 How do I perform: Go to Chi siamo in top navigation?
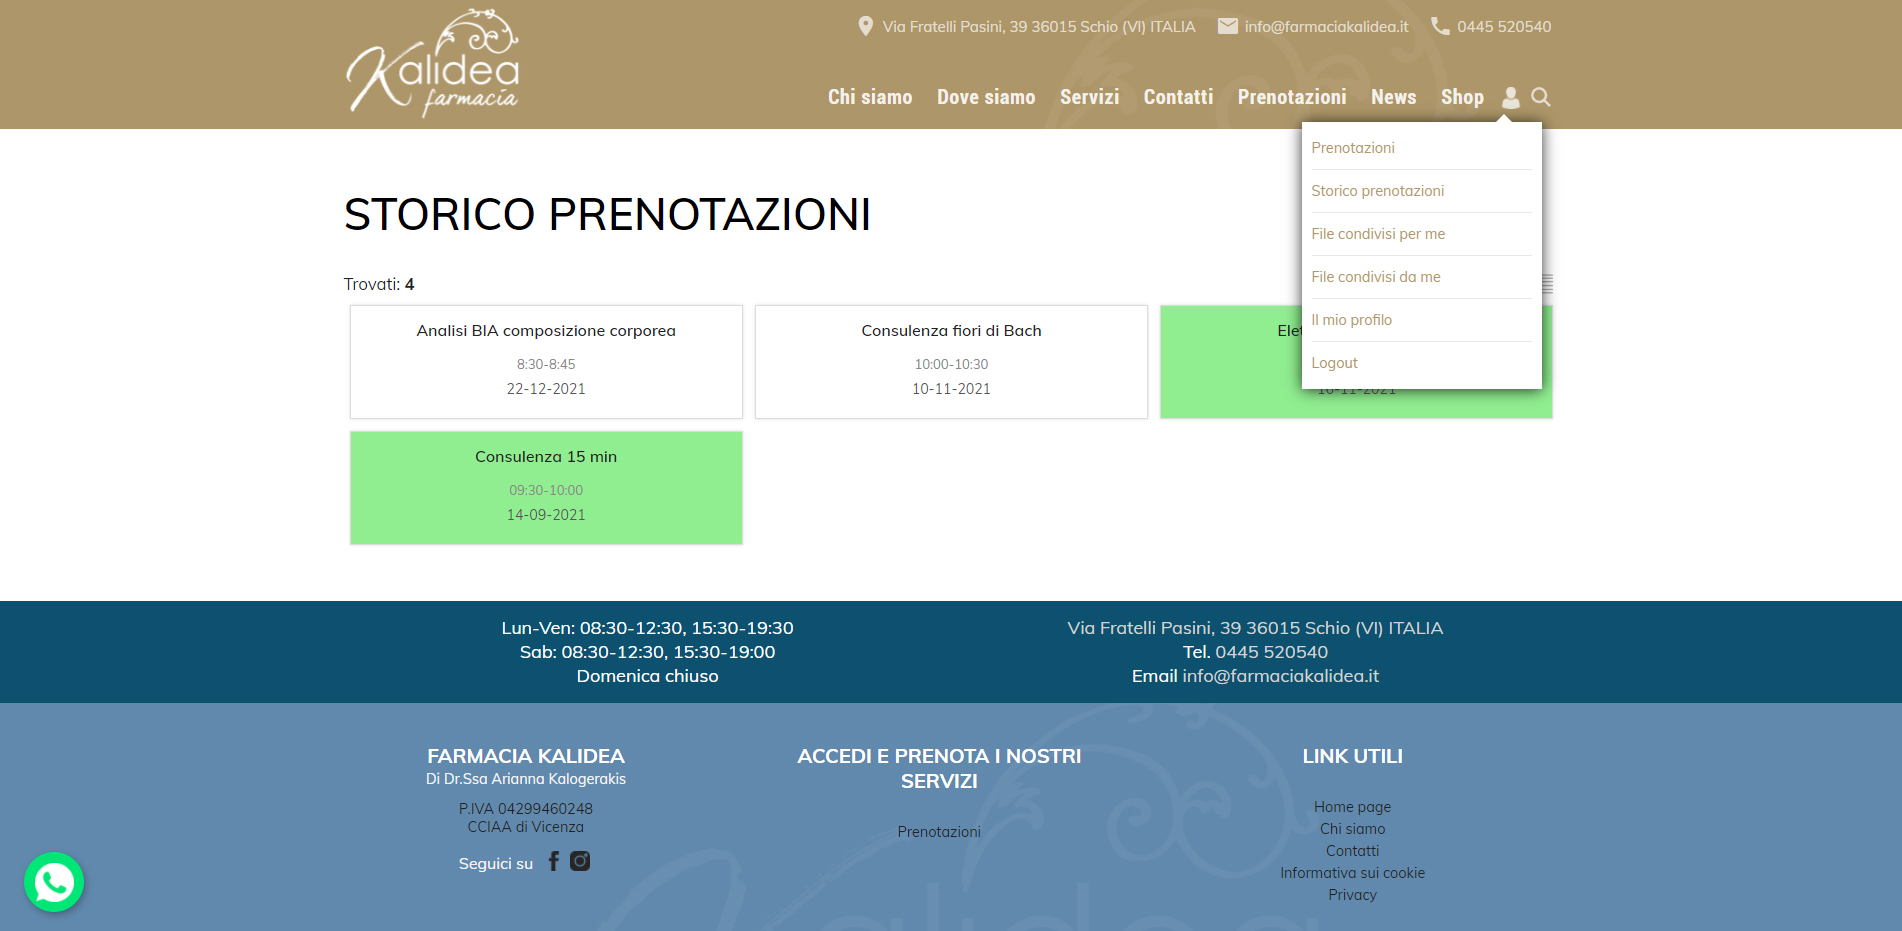click(869, 97)
